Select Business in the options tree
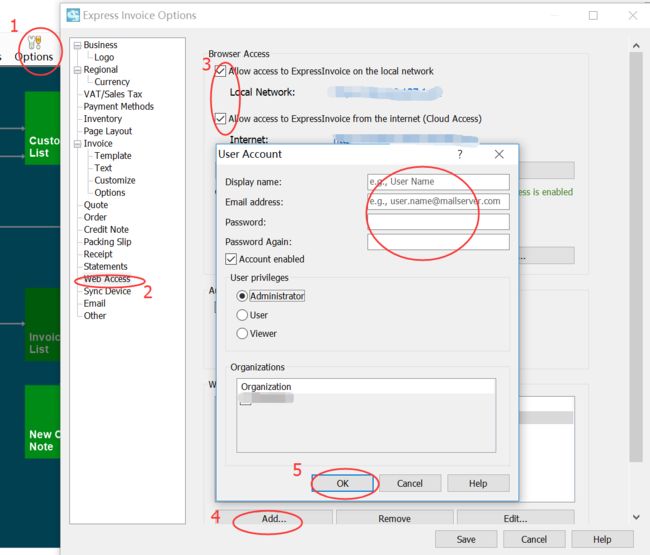Screen dimensions: 650x555 (x=100, y=45)
